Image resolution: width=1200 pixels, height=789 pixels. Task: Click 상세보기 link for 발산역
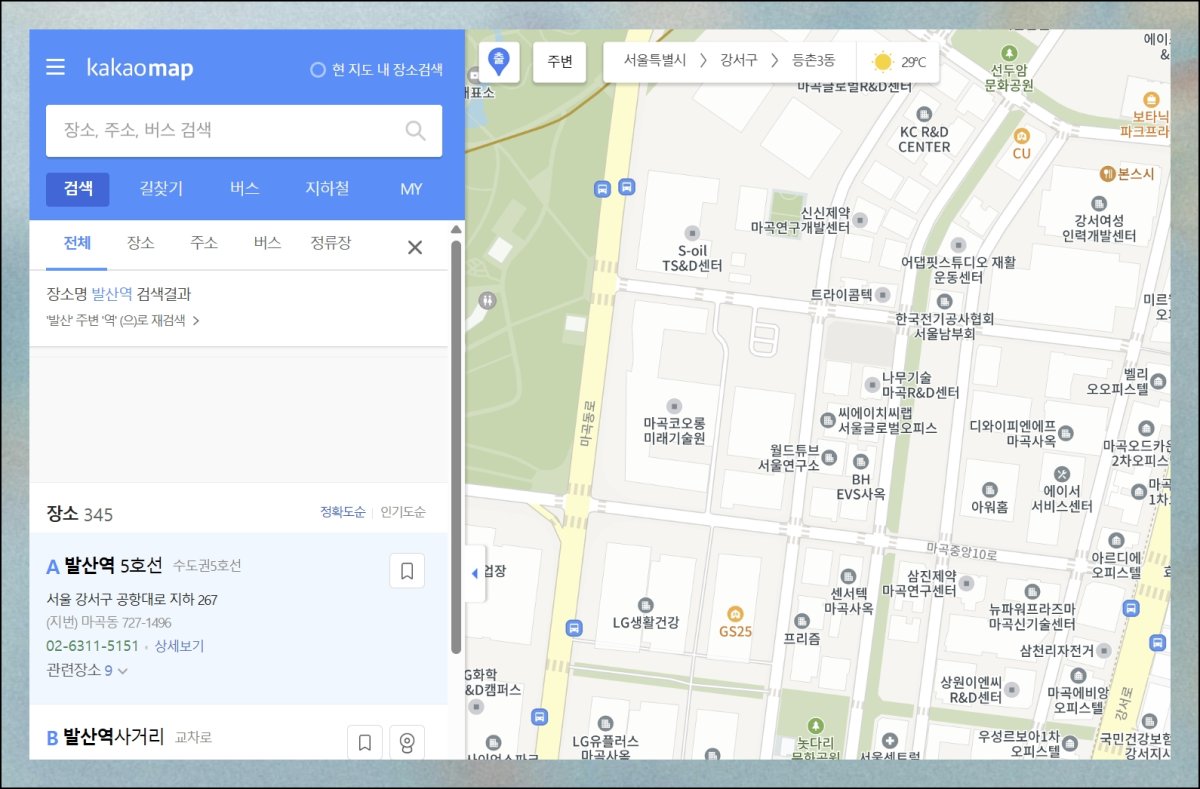tap(179, 646)
